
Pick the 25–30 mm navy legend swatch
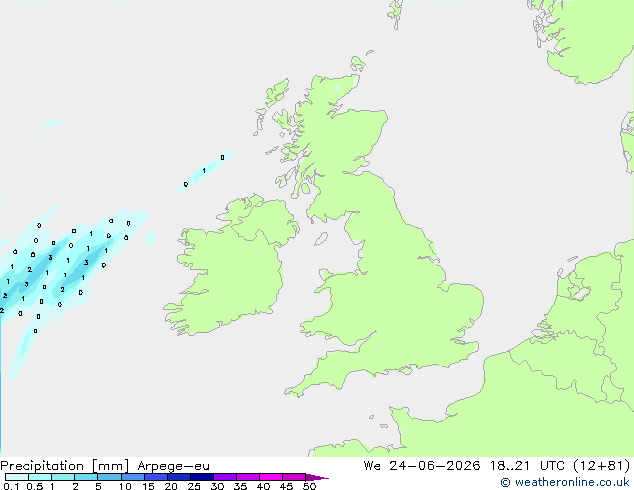click(202, 477)
